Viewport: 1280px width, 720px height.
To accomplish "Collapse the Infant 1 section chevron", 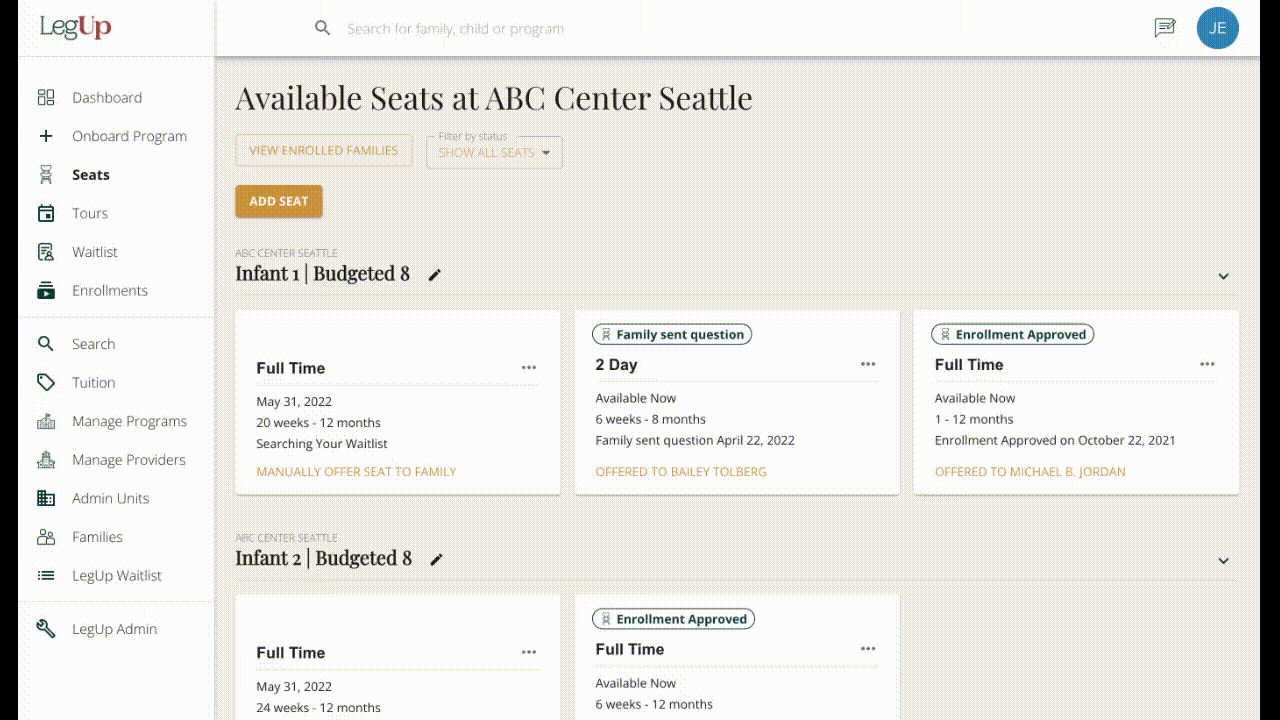I will [x=1223, y=276].
